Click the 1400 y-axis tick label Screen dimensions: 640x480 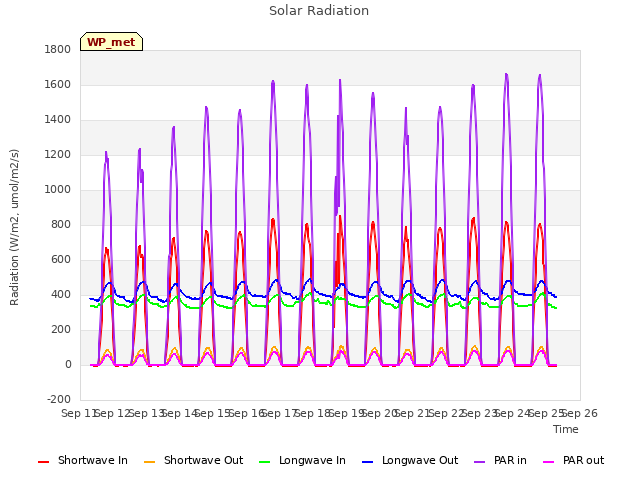pyautogui.click(x=58, y=120)
